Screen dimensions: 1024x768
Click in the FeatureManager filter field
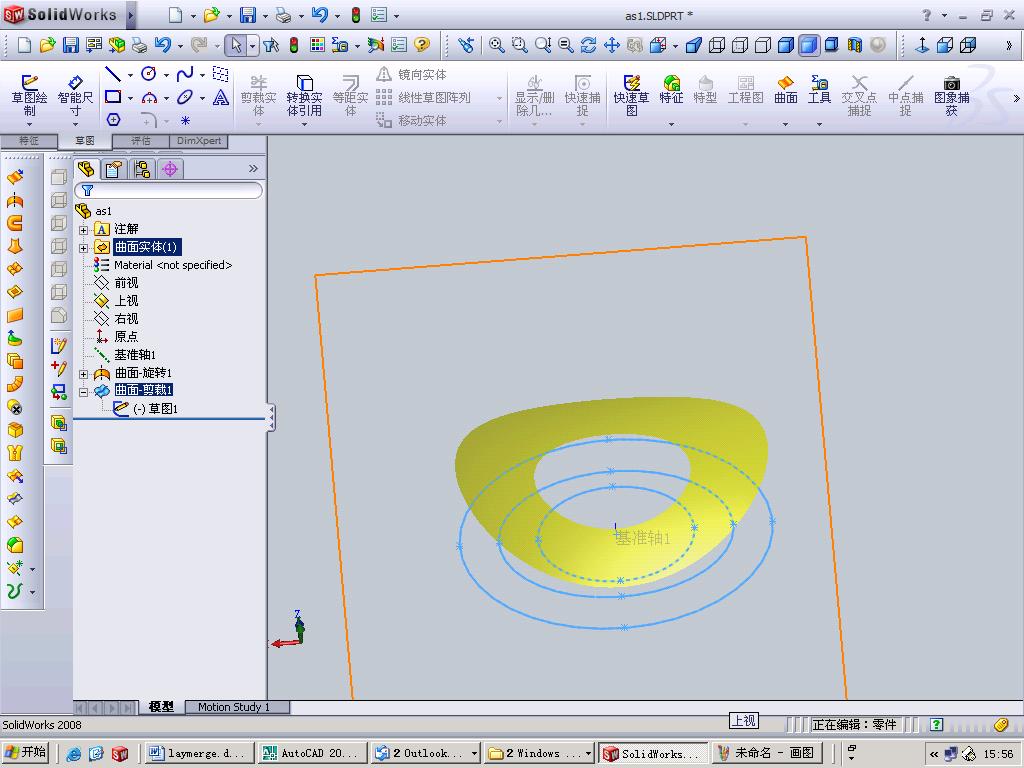click(x=168, y=190)
